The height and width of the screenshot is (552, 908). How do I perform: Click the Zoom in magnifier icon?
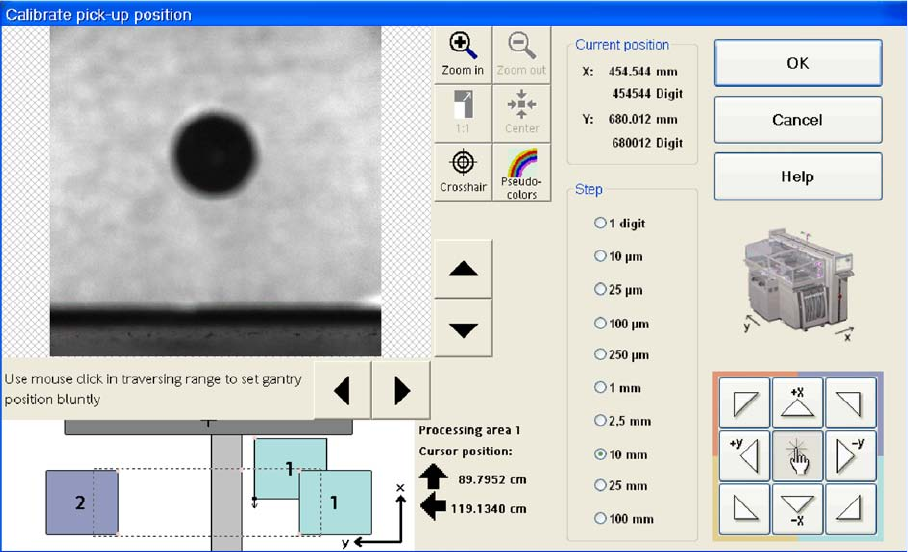(x=462, y=52)
